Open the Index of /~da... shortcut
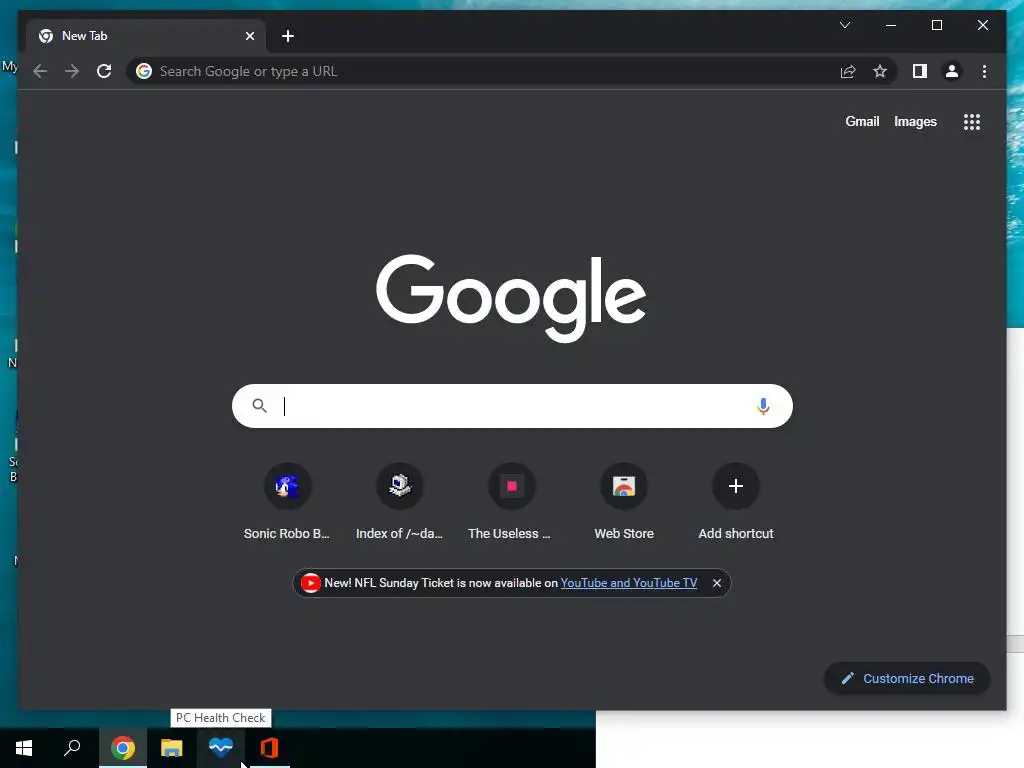The image size is (1024, 768). [x=399, y=502]
